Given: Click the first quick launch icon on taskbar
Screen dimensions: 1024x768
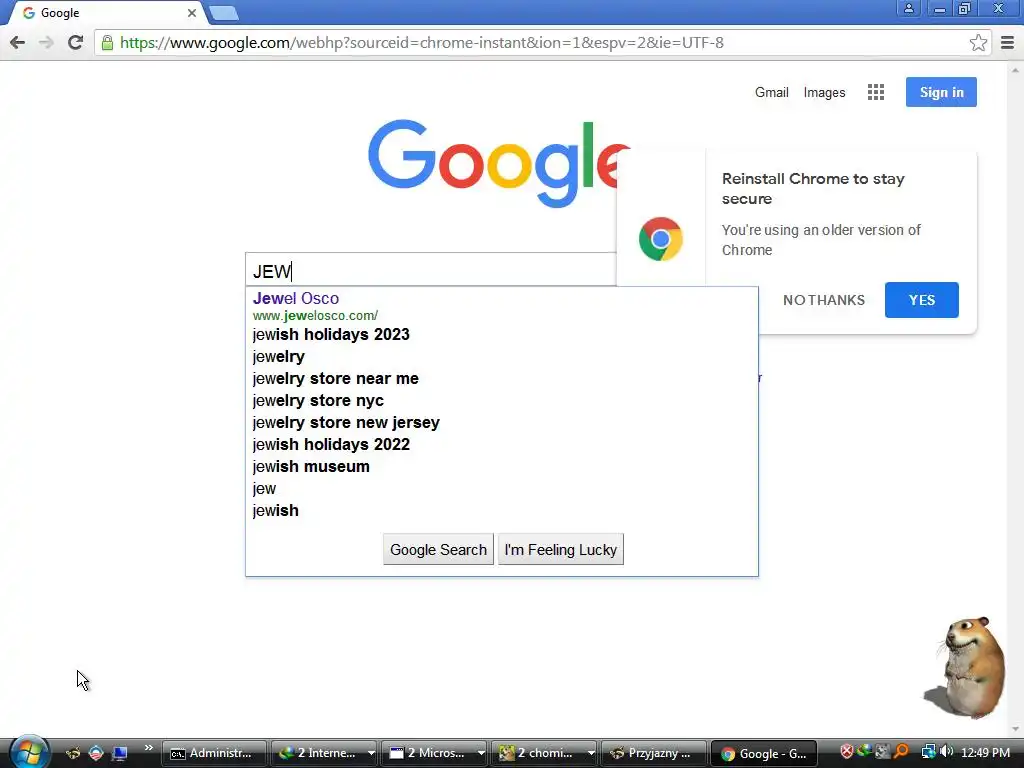Looking at the screenshot, I should click(72, 753).
